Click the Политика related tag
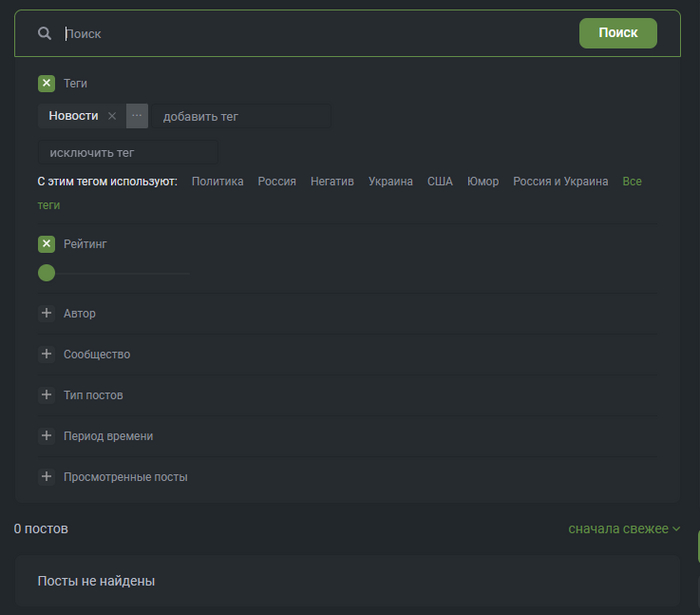 coord(217,181)
